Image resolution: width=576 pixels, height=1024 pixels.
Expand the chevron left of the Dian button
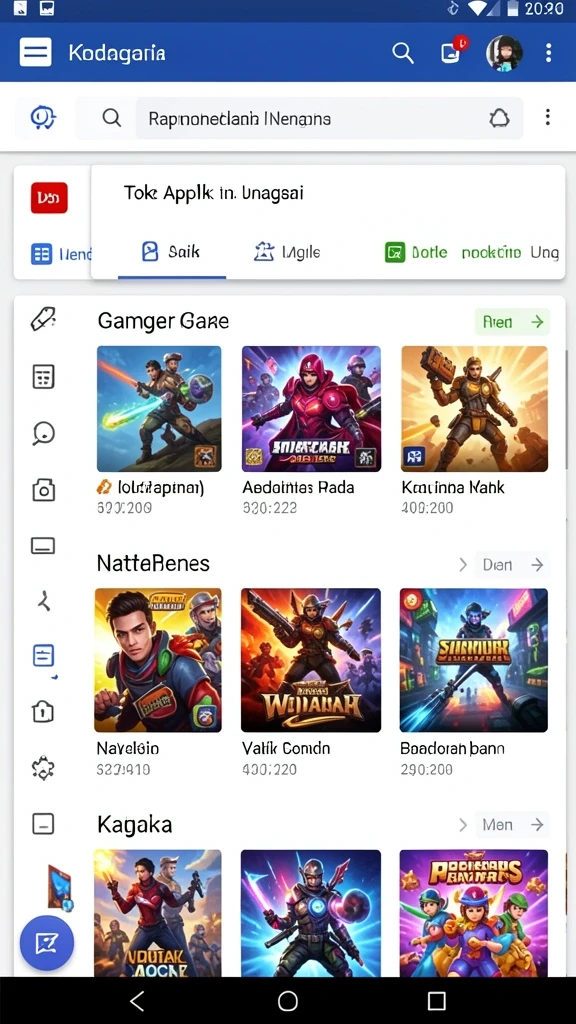[x=462, y=564]
